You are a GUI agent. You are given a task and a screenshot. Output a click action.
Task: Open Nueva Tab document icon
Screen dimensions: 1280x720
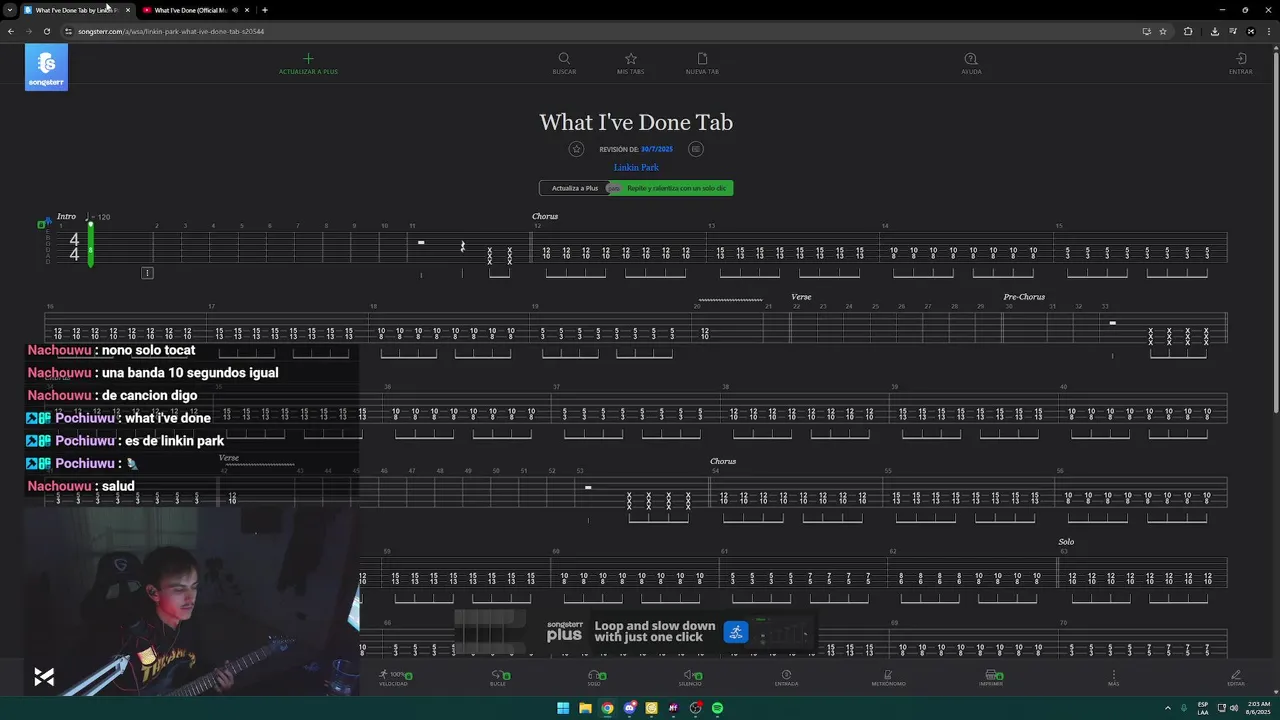(x=702, y=64)
